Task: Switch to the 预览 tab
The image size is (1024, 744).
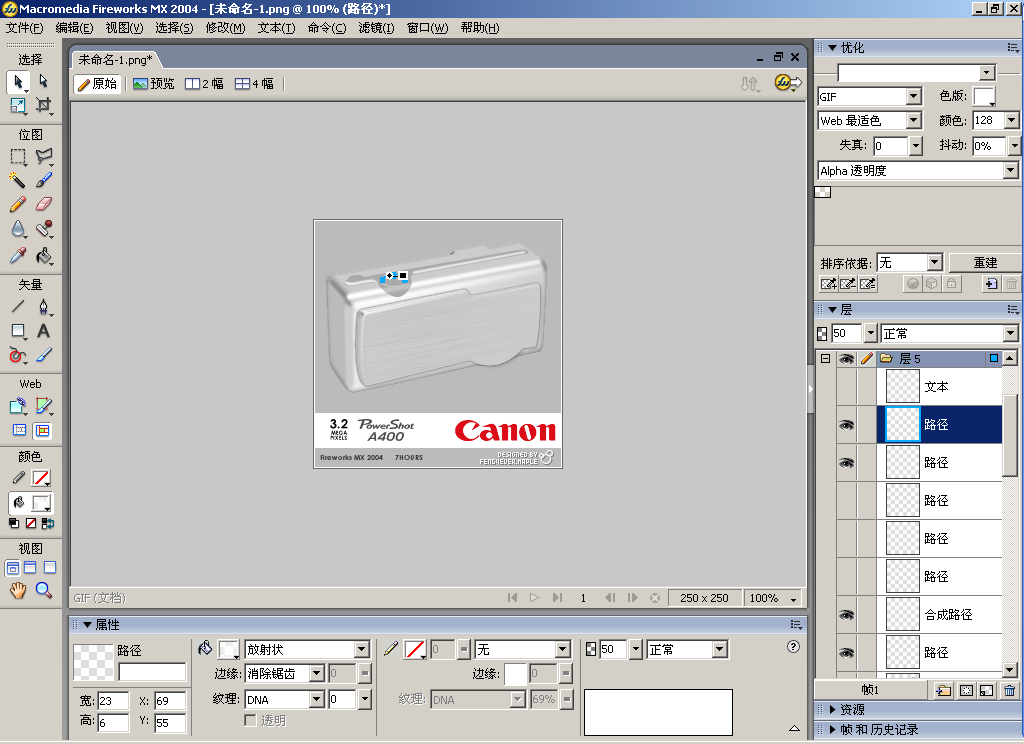Action: pyautogui.click(x=153, y=84)
